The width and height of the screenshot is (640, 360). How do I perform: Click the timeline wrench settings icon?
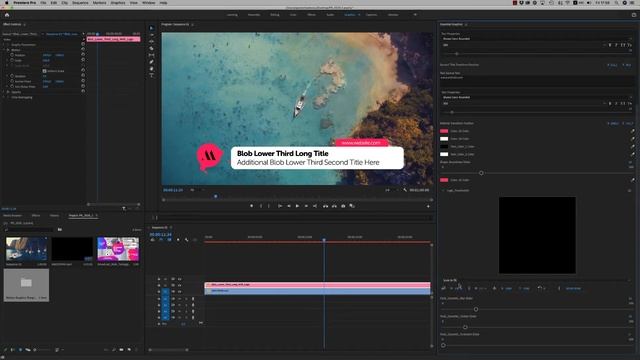[x=187, y=240]
